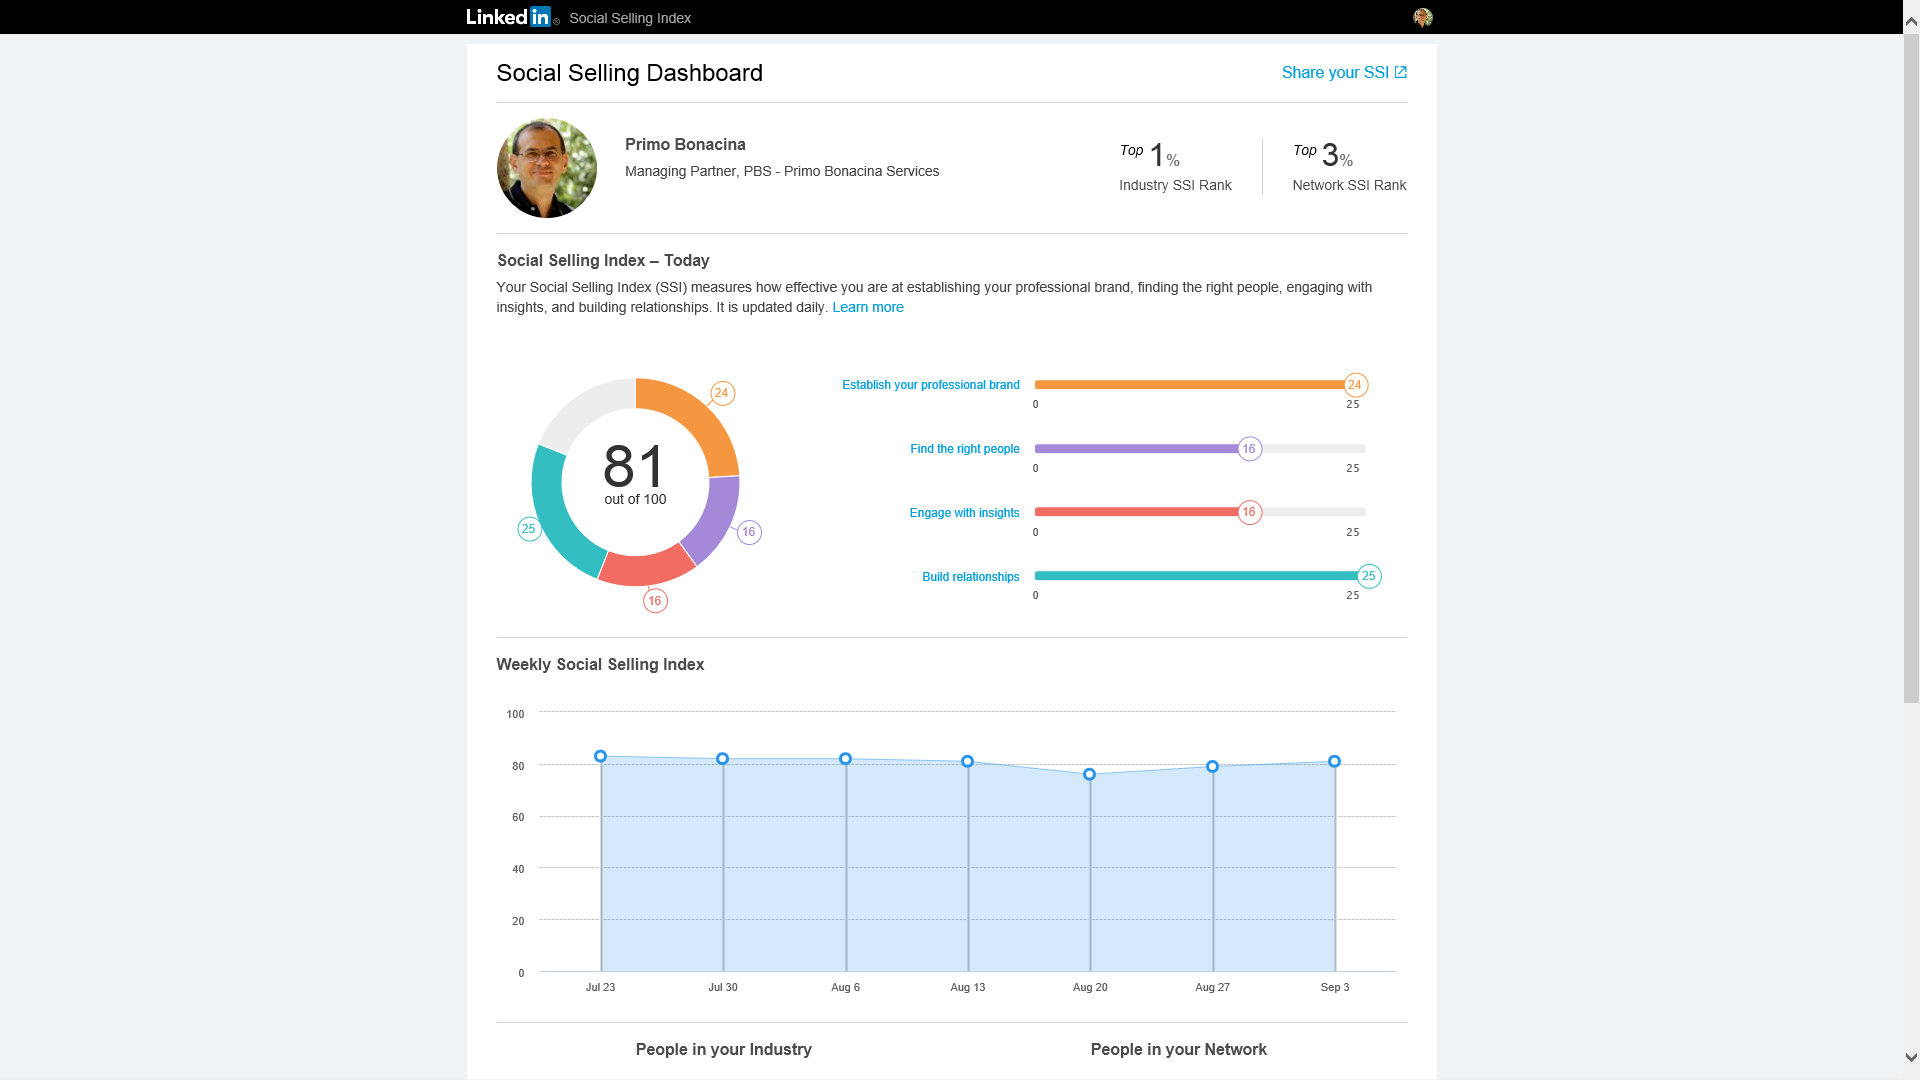Image resolution: width=1920 pixels, height=1080 pixels.
Task: Click the external link icon beside Share your SSI
Action: pos(1401,72)
